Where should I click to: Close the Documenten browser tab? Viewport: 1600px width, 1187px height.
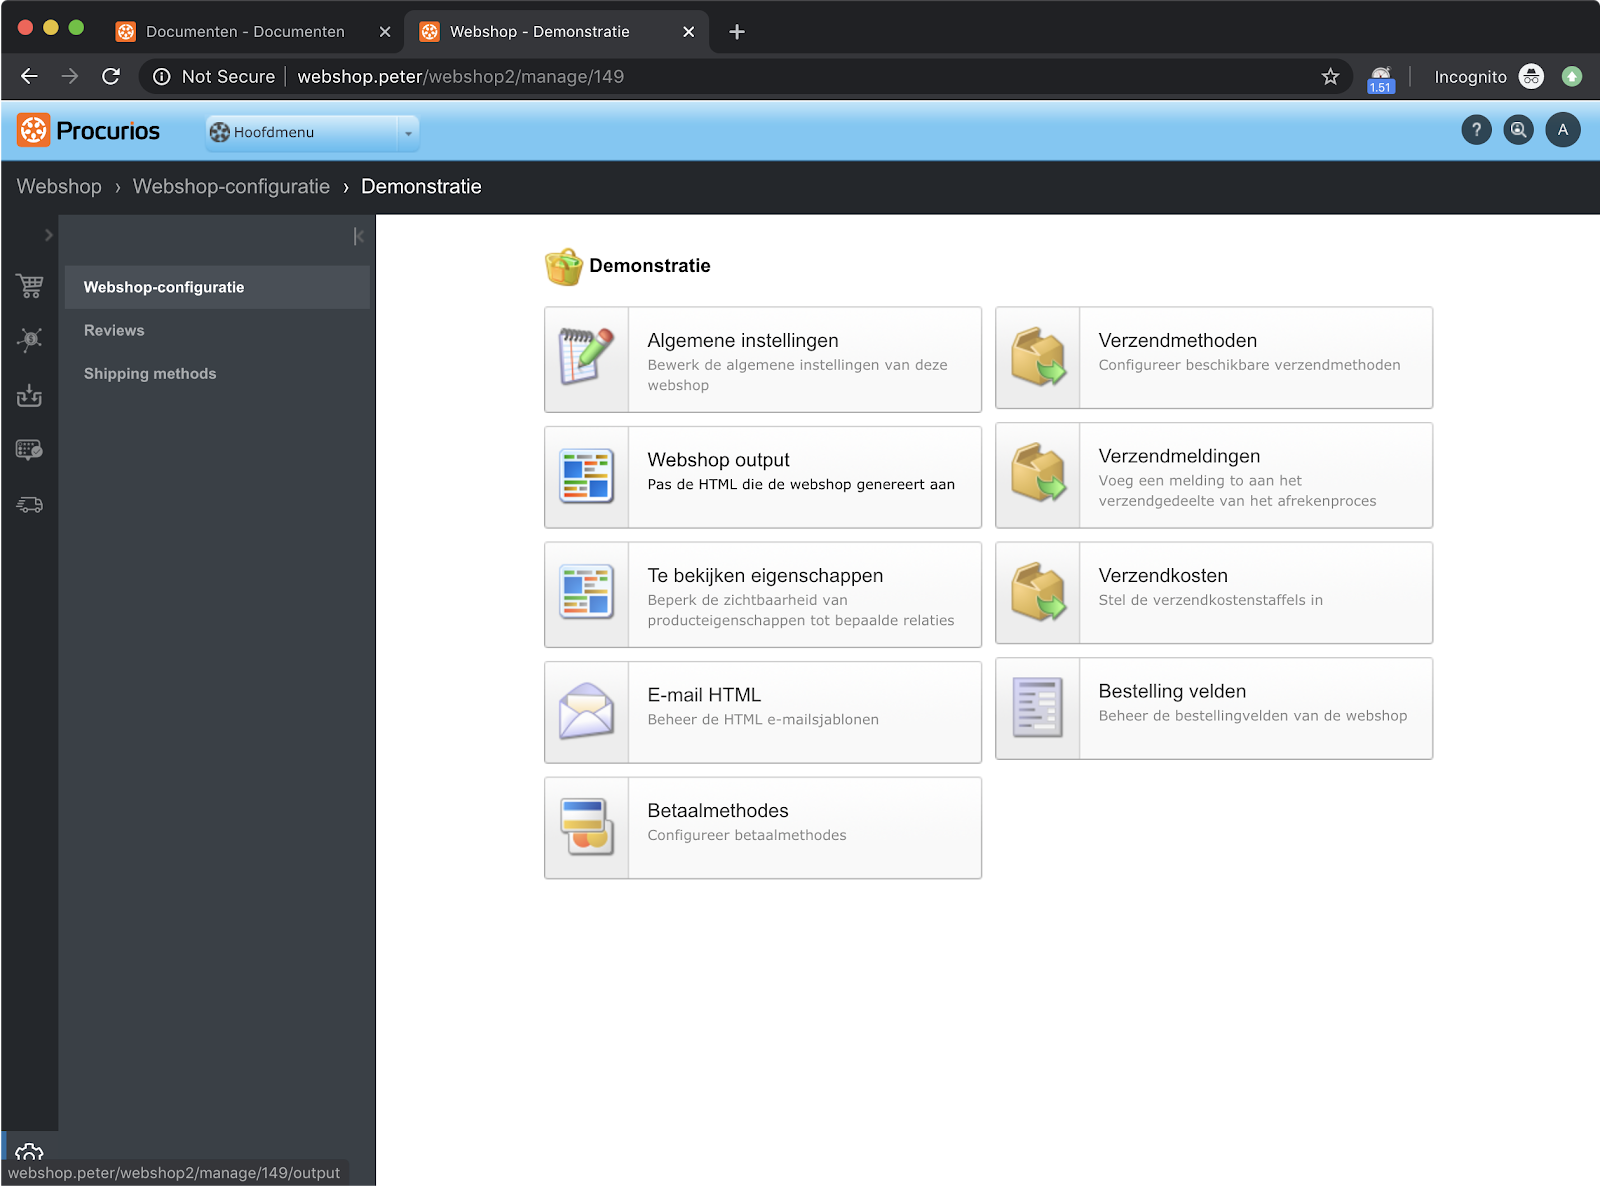click(384, 32)
